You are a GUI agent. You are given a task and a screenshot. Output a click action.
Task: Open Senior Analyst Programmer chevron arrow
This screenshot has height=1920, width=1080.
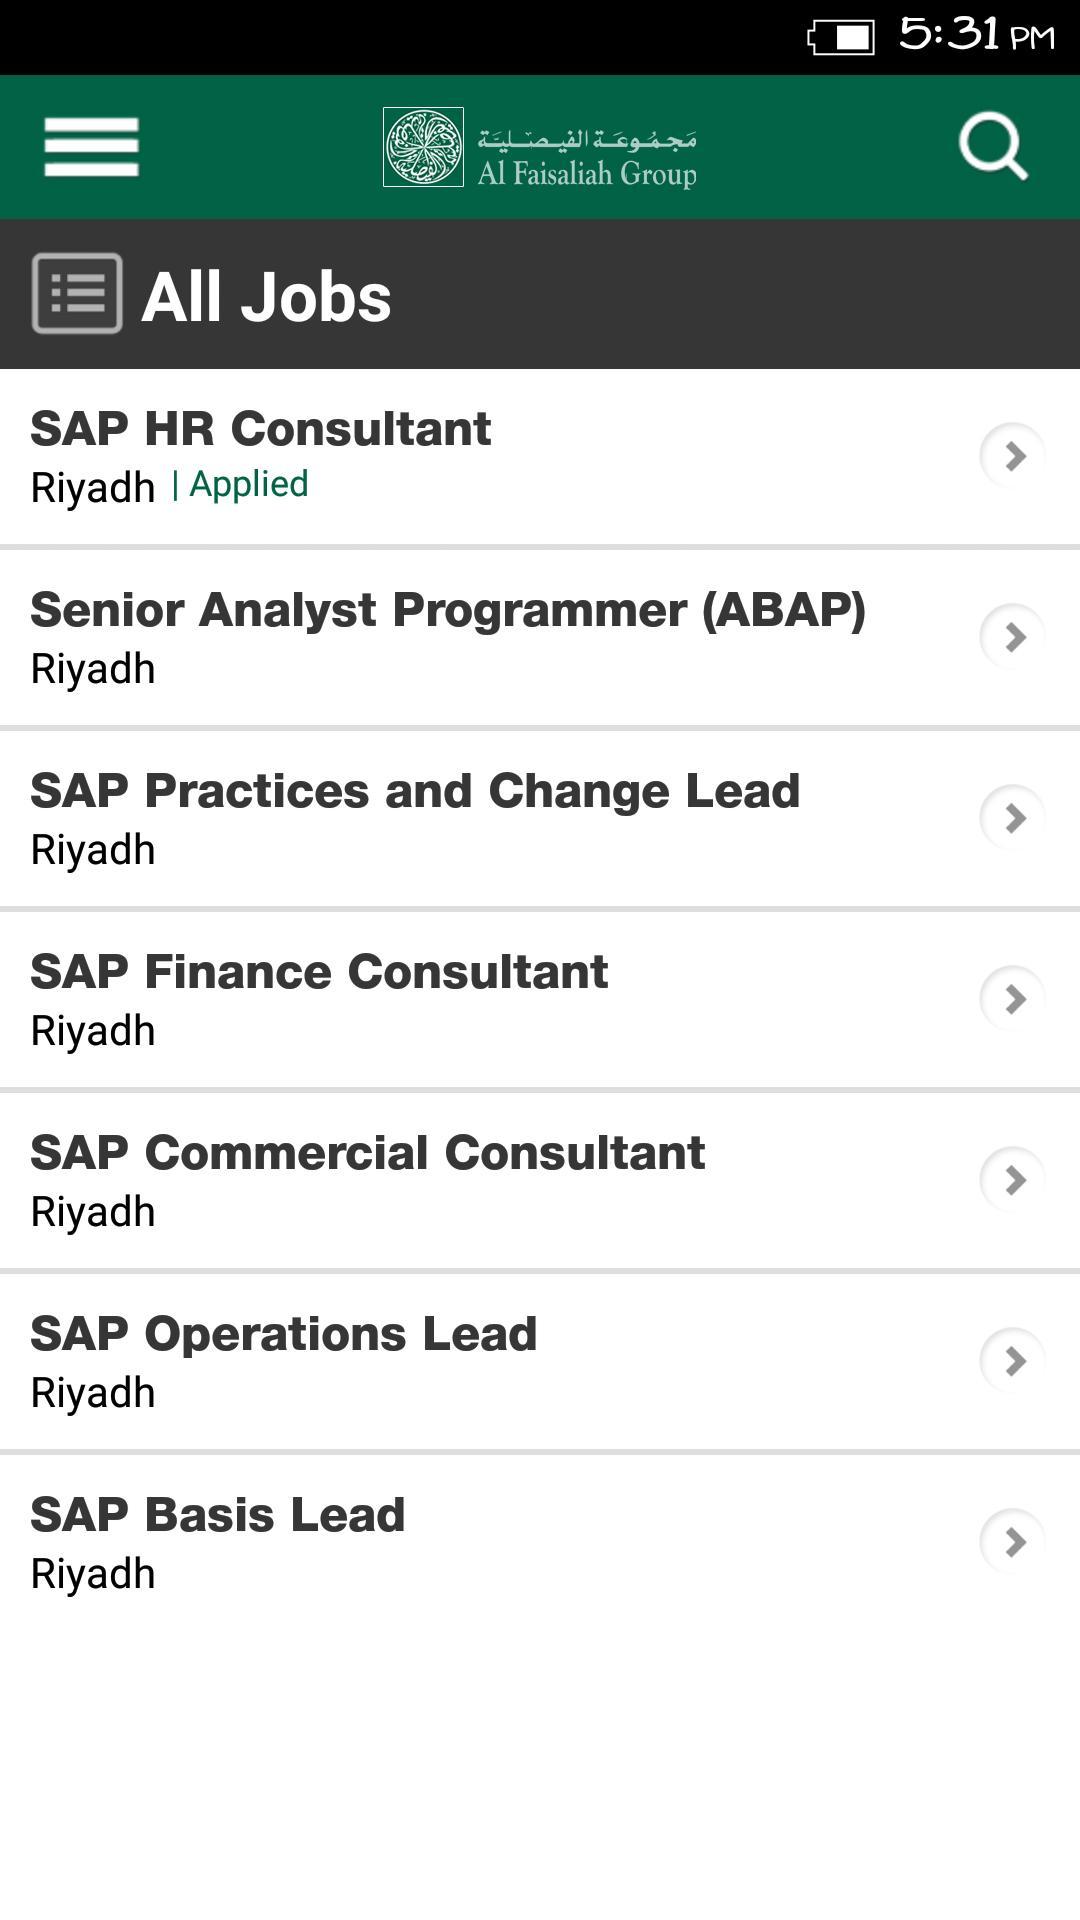coord(1013,637)
